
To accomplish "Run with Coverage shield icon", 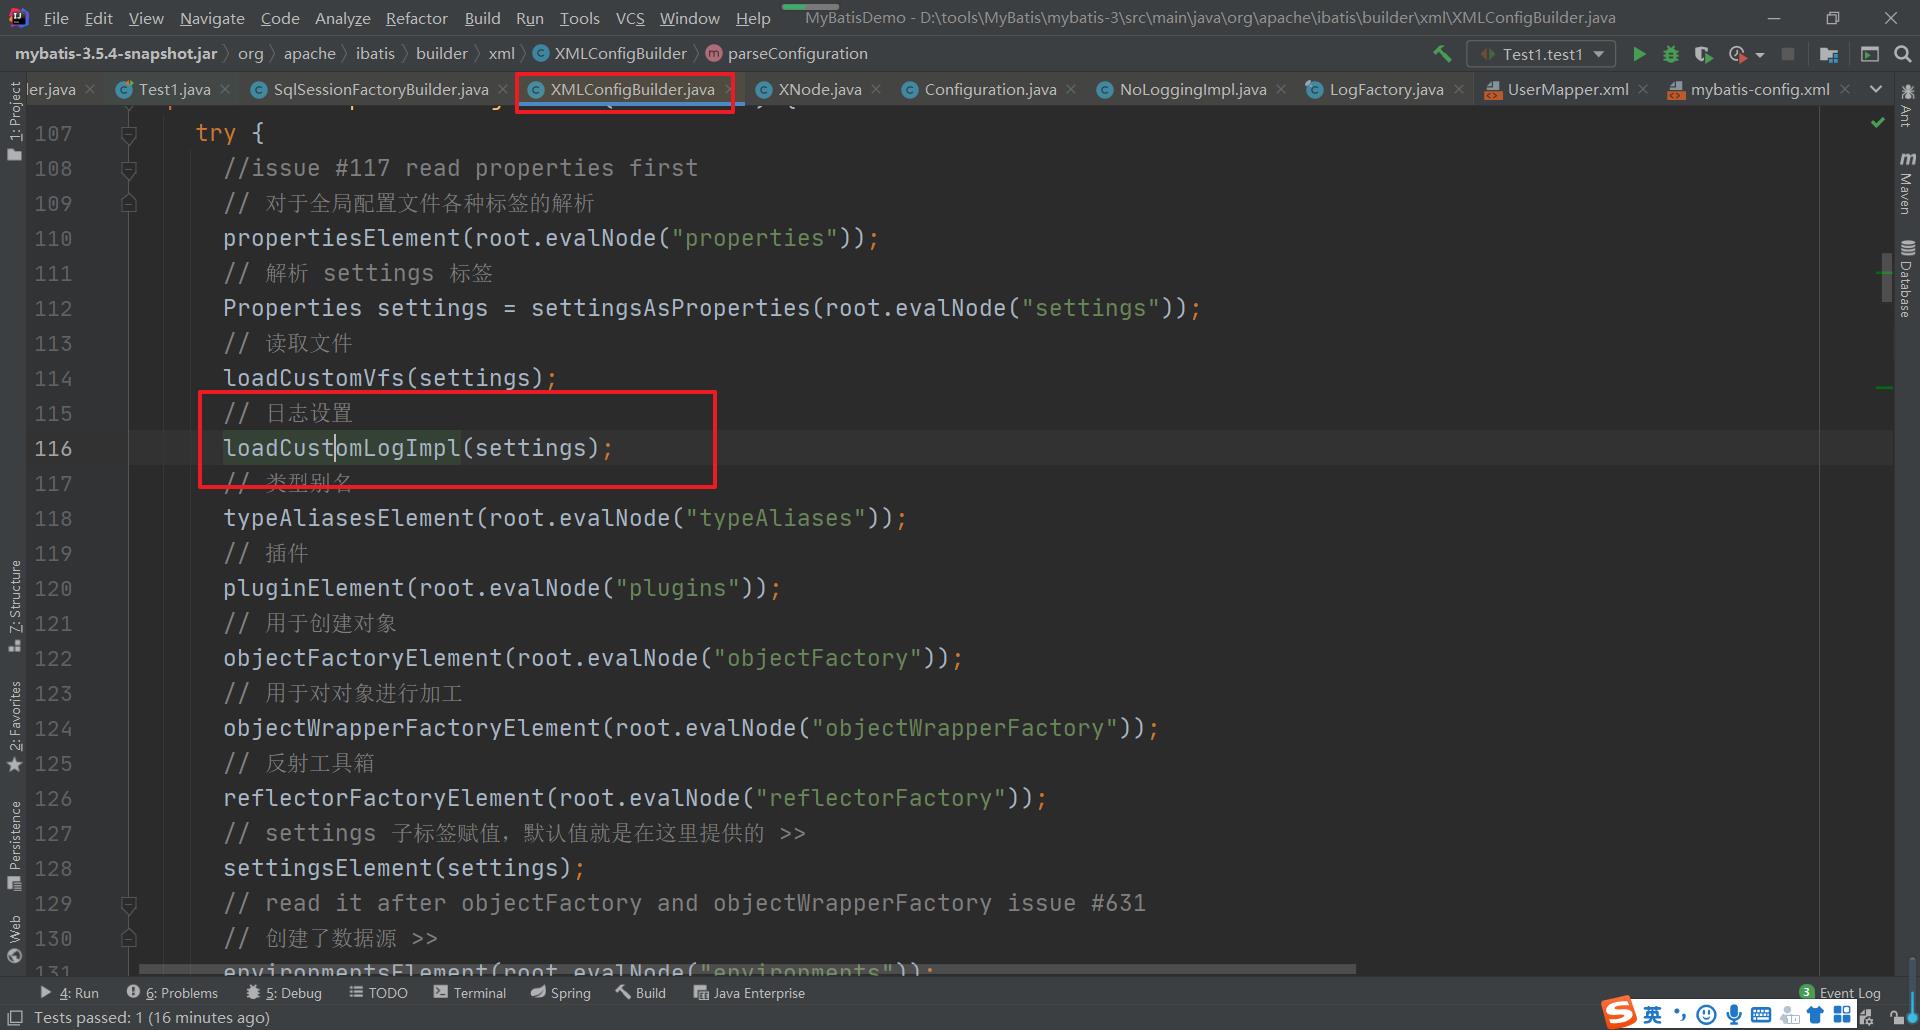I will coord(1704,54).
